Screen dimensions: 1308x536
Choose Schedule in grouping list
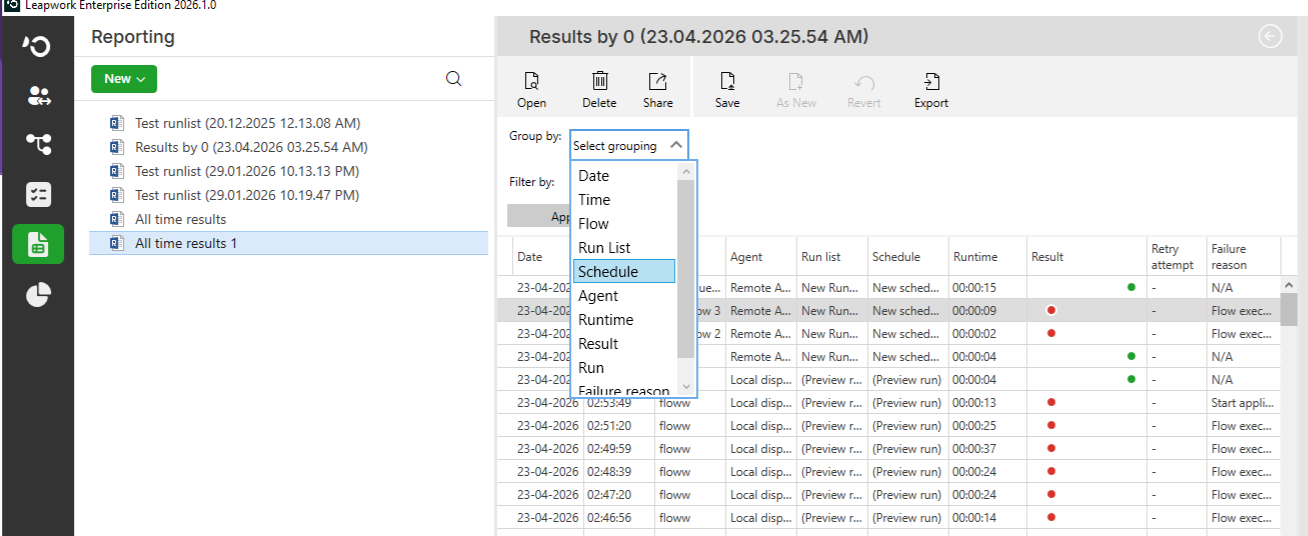click(x=624, y=271)
